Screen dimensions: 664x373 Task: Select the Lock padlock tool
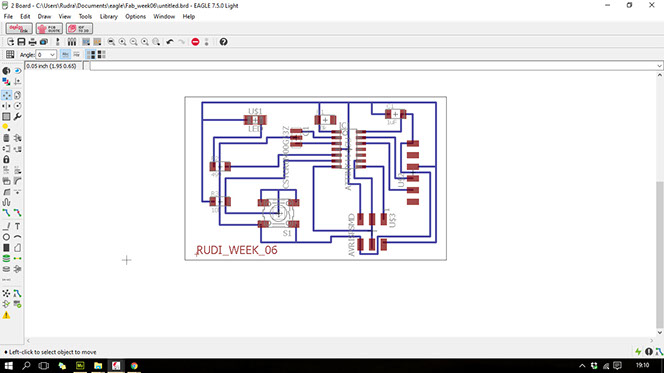pos(6,160)
